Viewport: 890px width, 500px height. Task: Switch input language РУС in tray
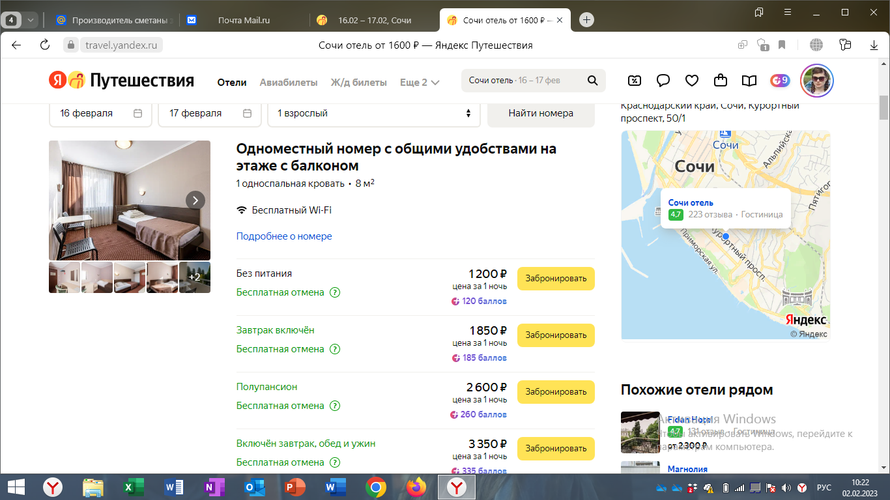tap(824, 488)
